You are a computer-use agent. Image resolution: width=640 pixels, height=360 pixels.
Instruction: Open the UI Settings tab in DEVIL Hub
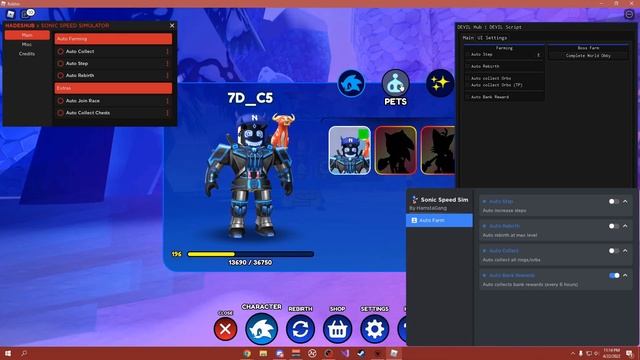pos(491,38)
